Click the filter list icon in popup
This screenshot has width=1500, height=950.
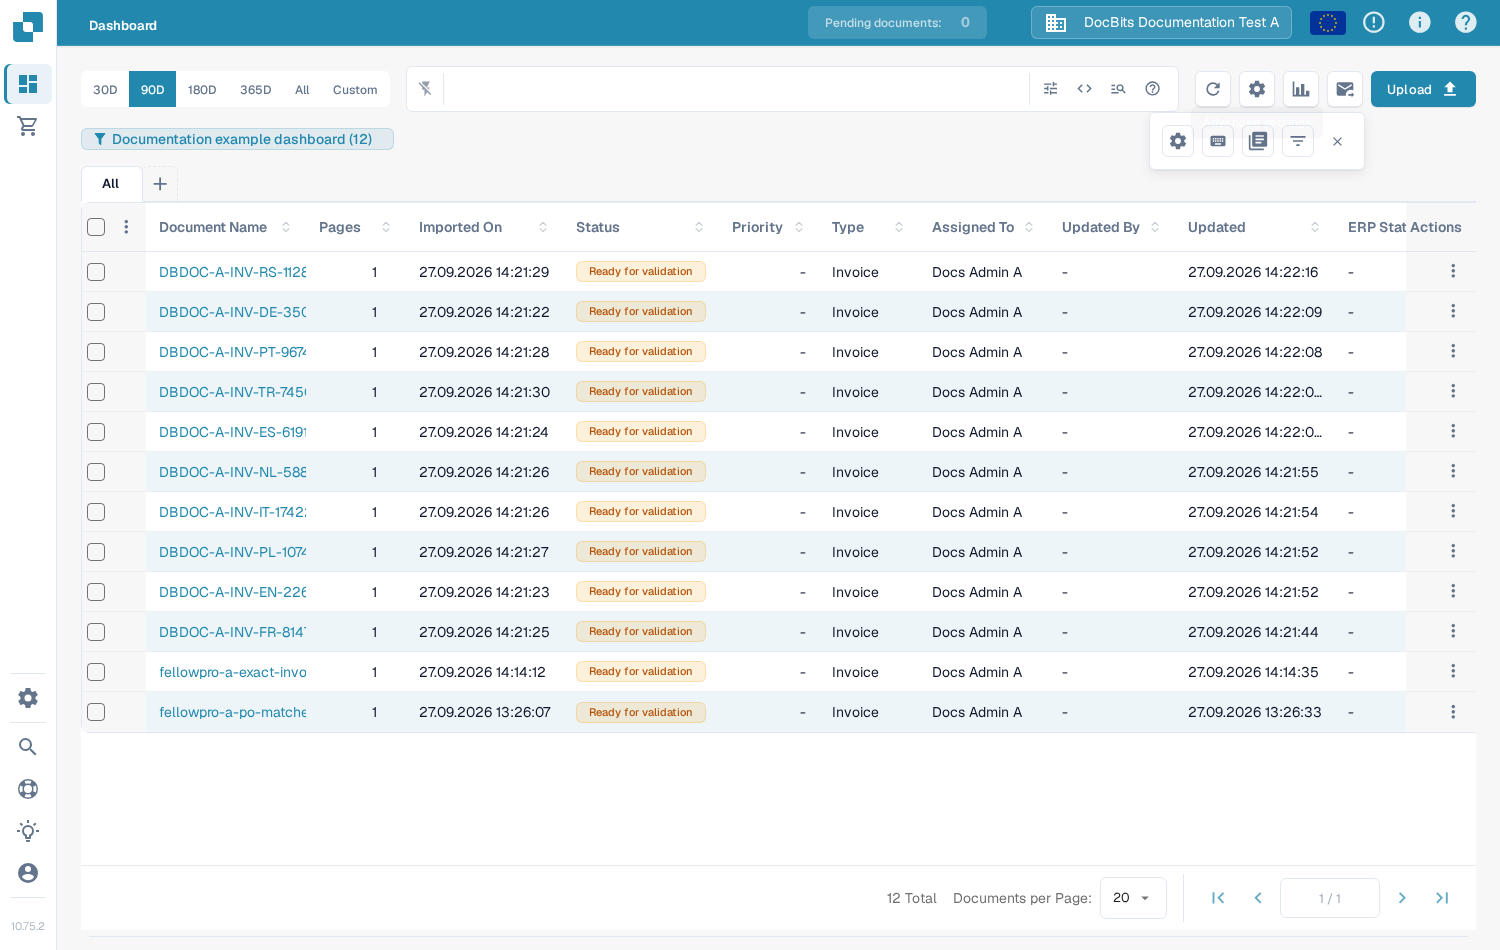click(x=1298, y=141)
